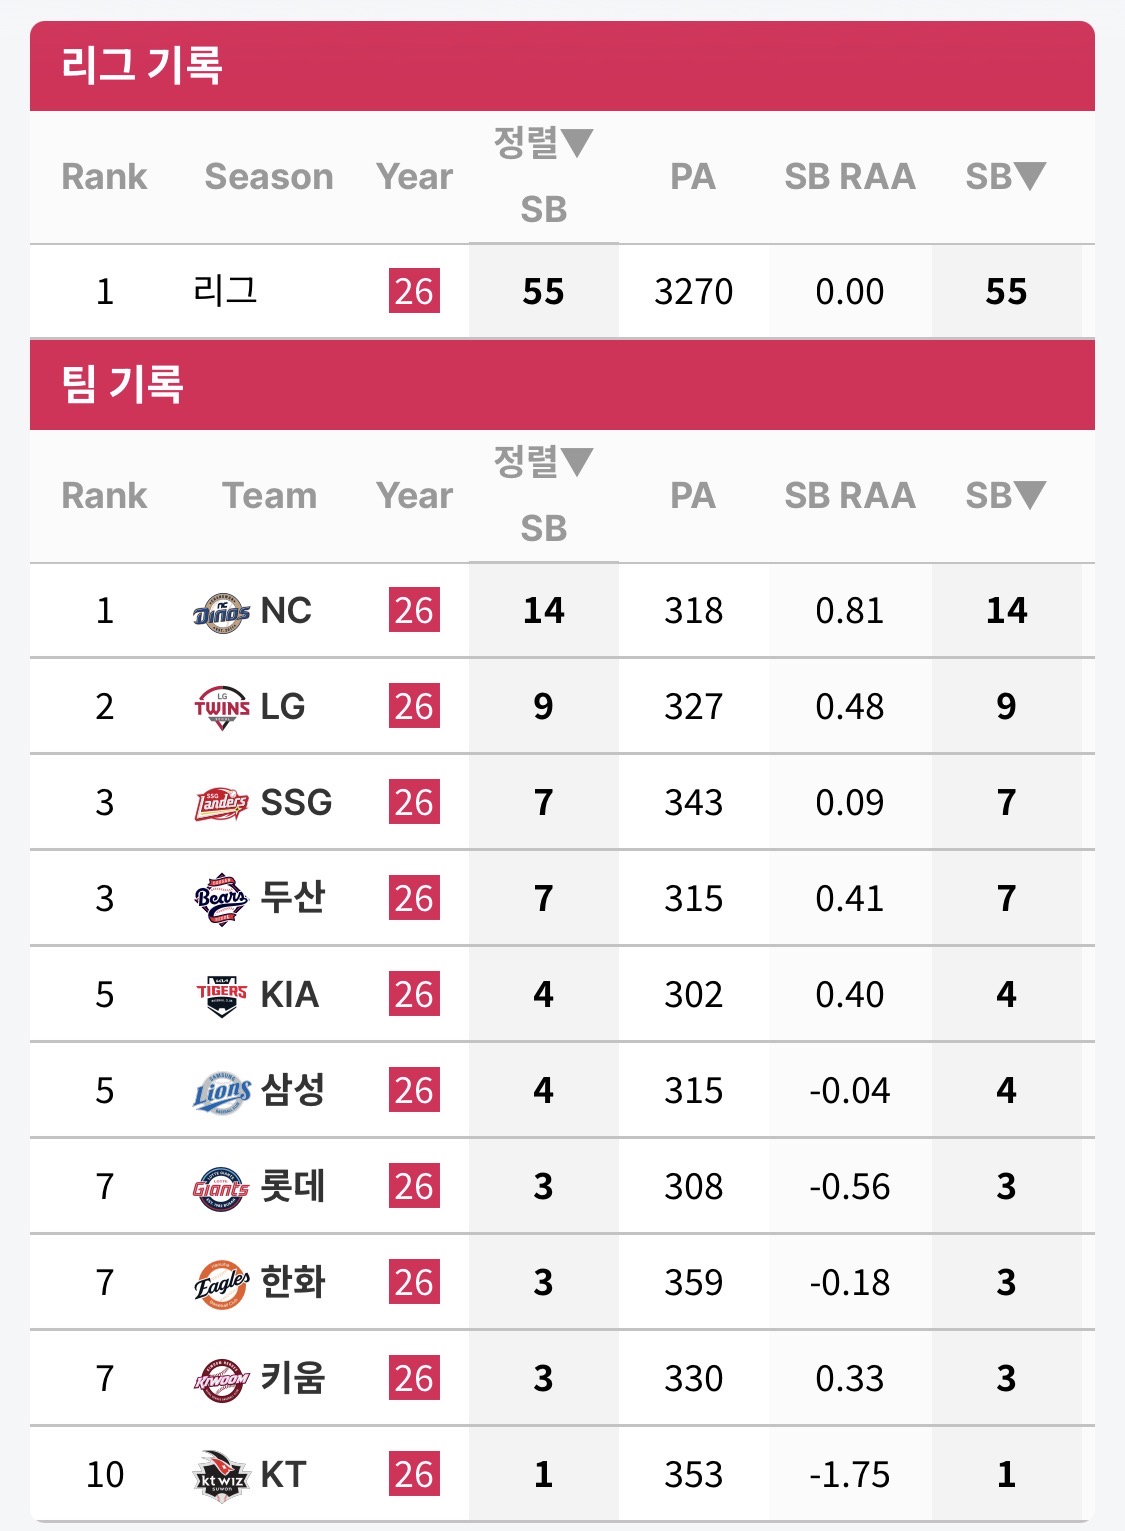Click the Samsung Lions team logo

coord(221,1091)
